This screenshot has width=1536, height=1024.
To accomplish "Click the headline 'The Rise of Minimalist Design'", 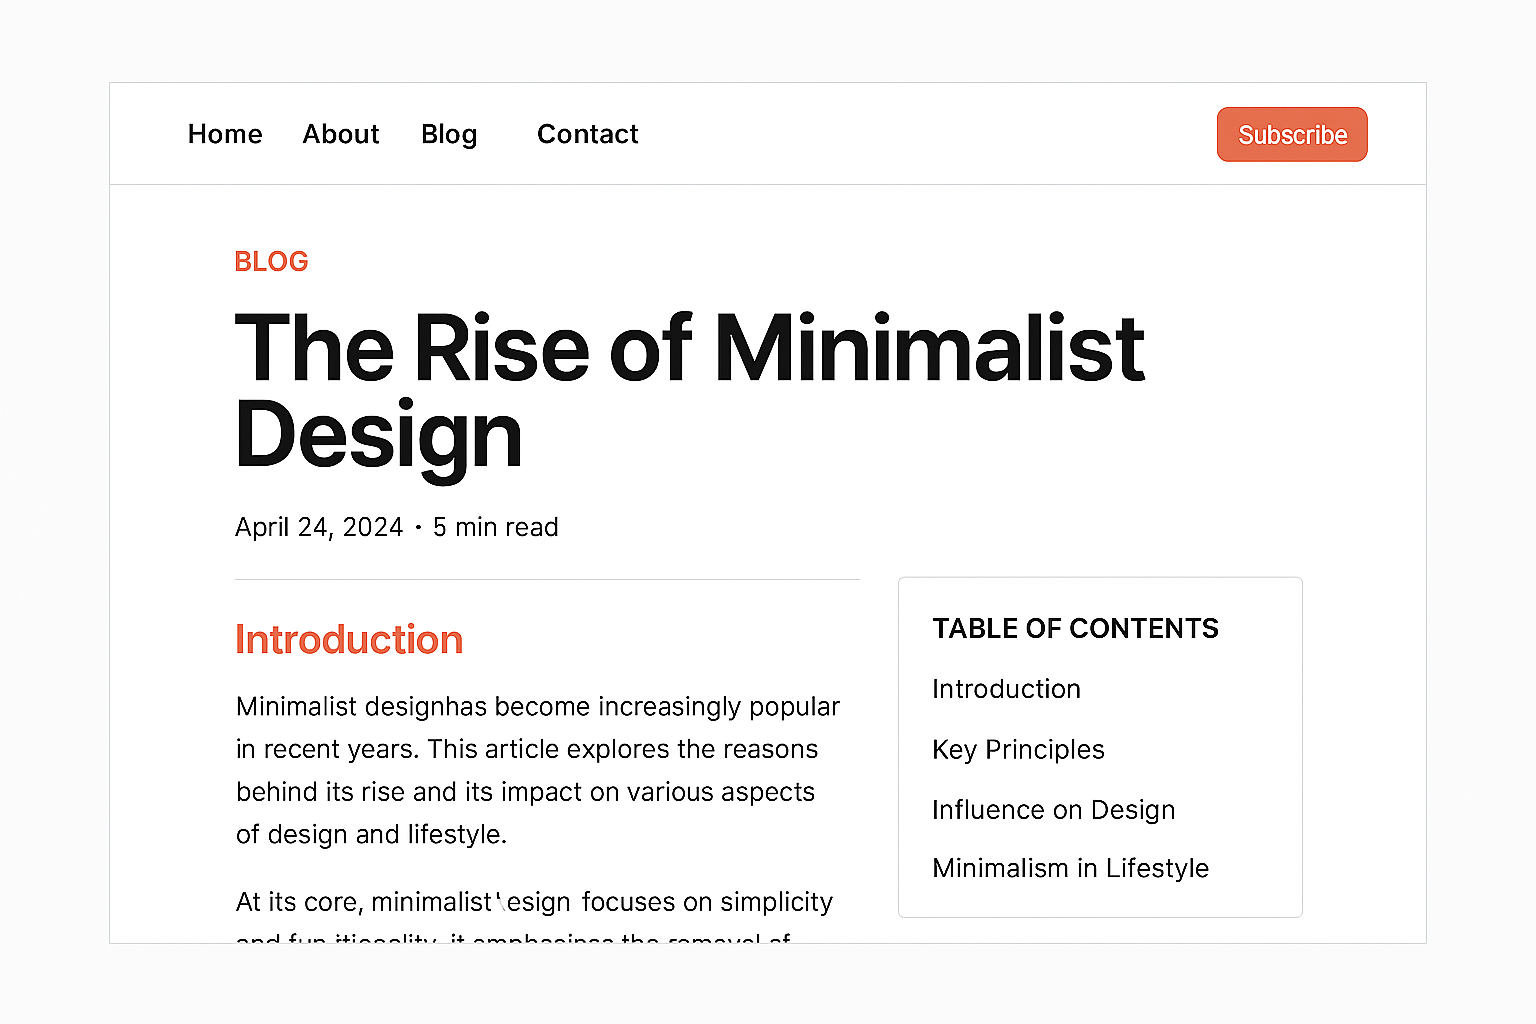I will (689, 390).
